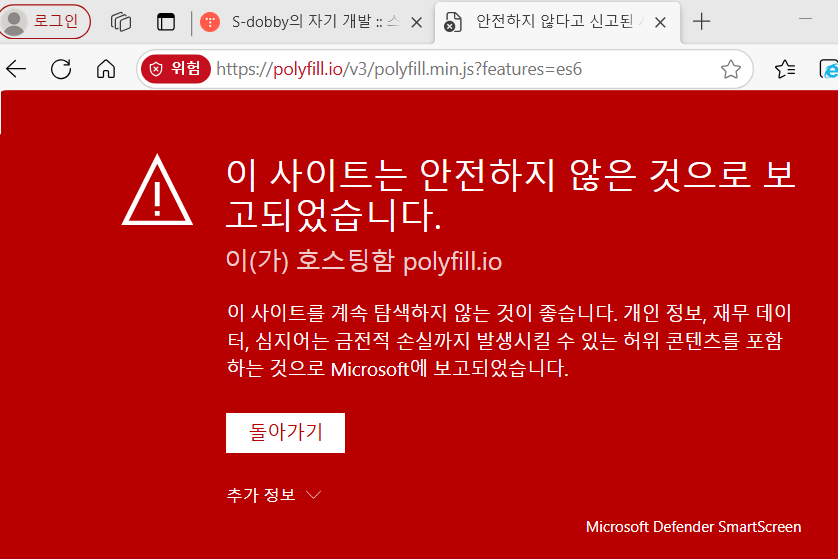Select the 안전하지 않다고 신고된 tab
Screen dimensions: 838x559
pos(556,22)
